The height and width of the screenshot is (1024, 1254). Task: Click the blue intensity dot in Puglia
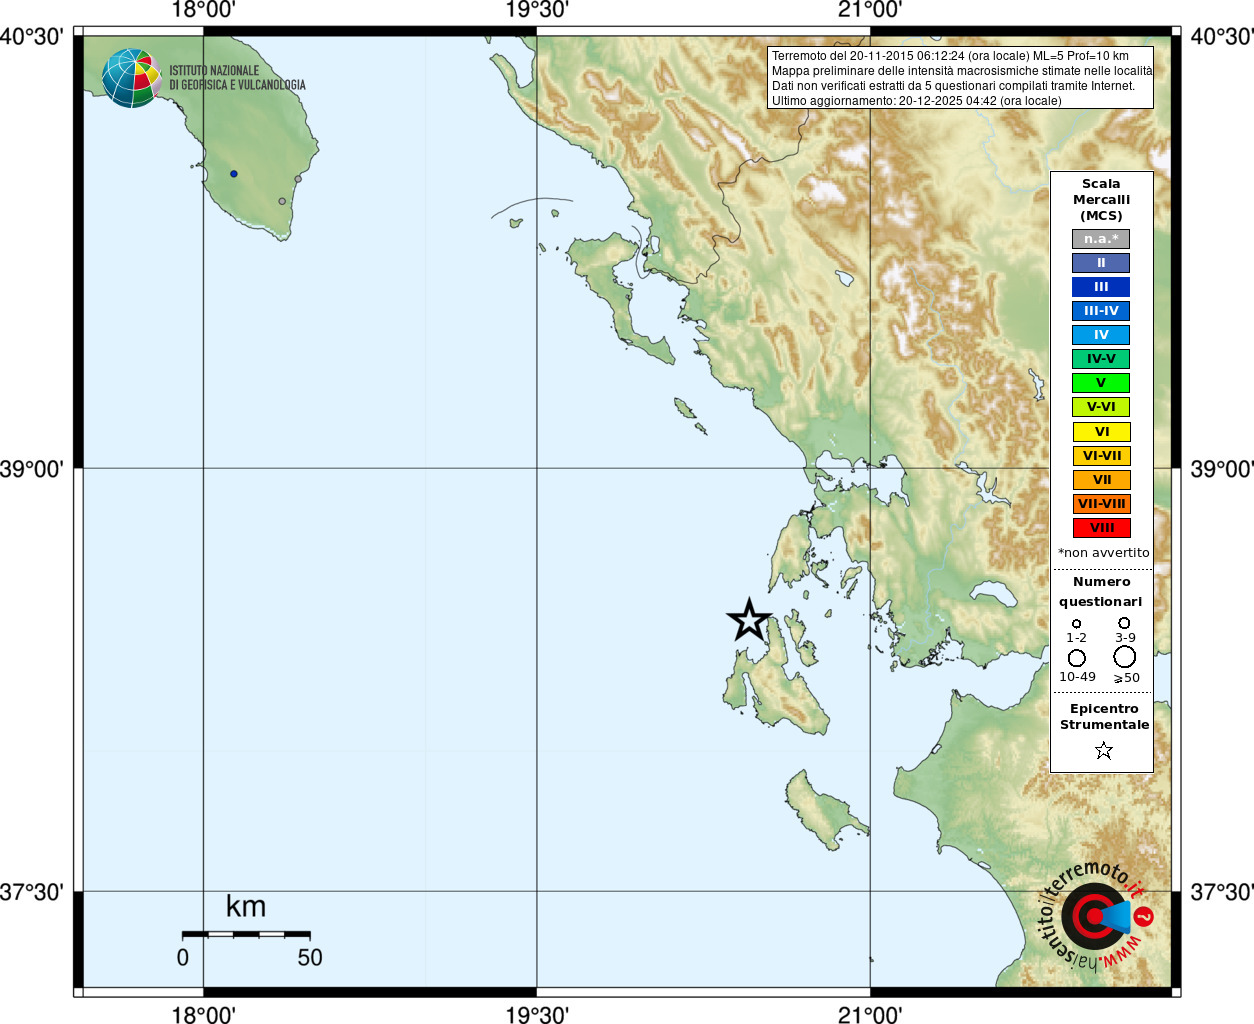click(x=234, y=174)
